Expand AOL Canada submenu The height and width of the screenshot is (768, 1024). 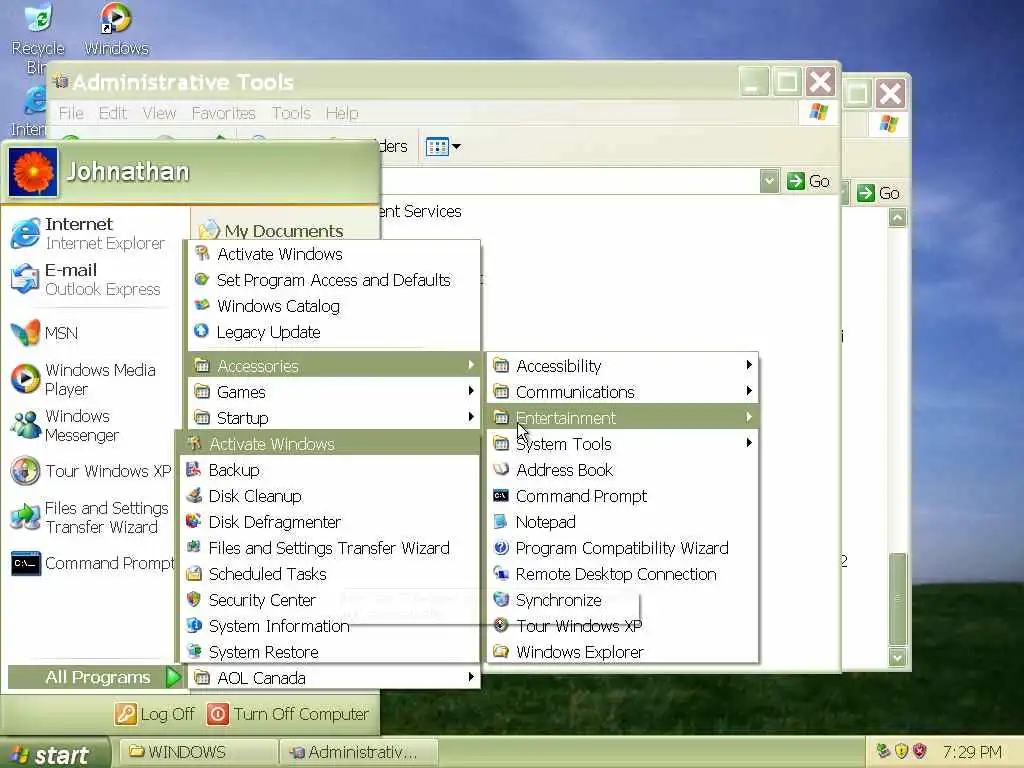click(x=334, y=678)
